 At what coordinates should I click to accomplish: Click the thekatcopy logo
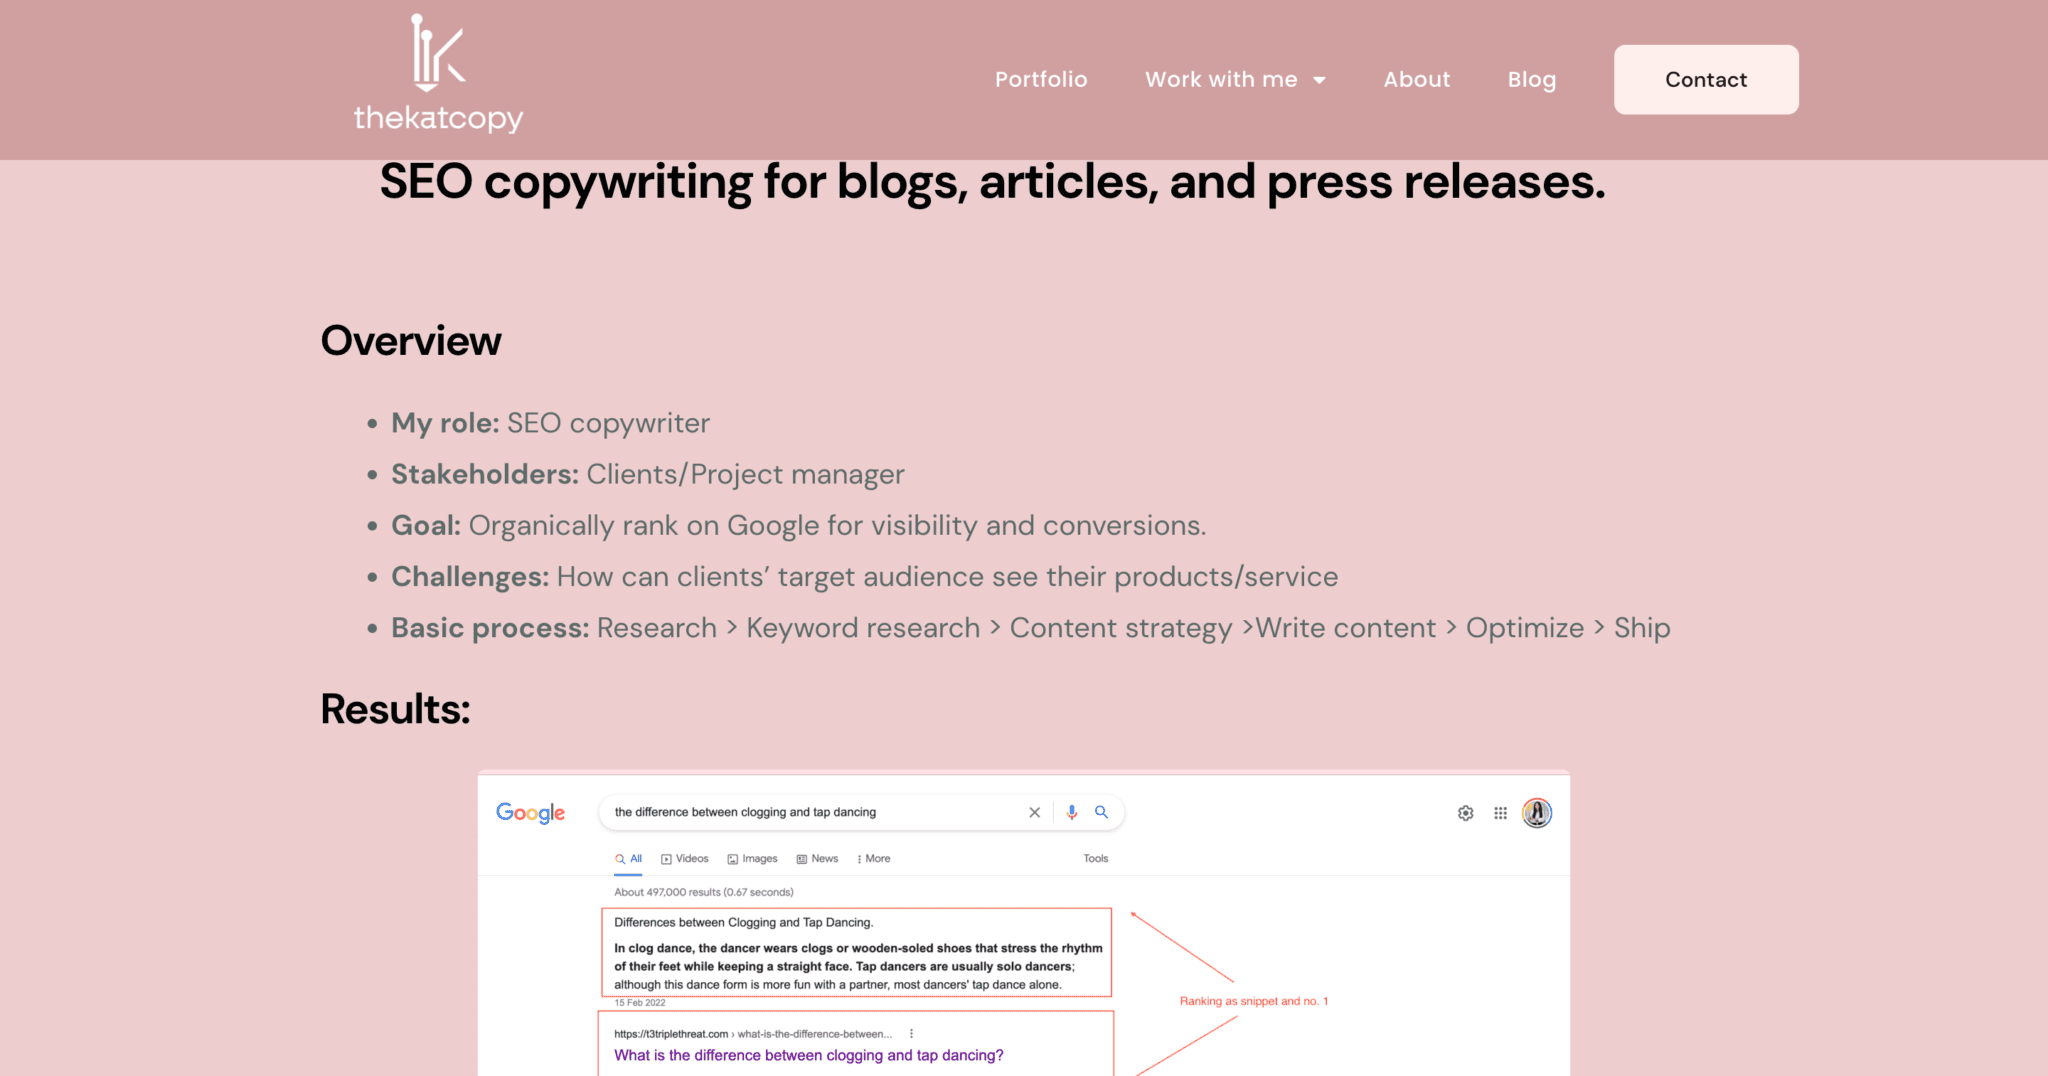tap(437, 71)
